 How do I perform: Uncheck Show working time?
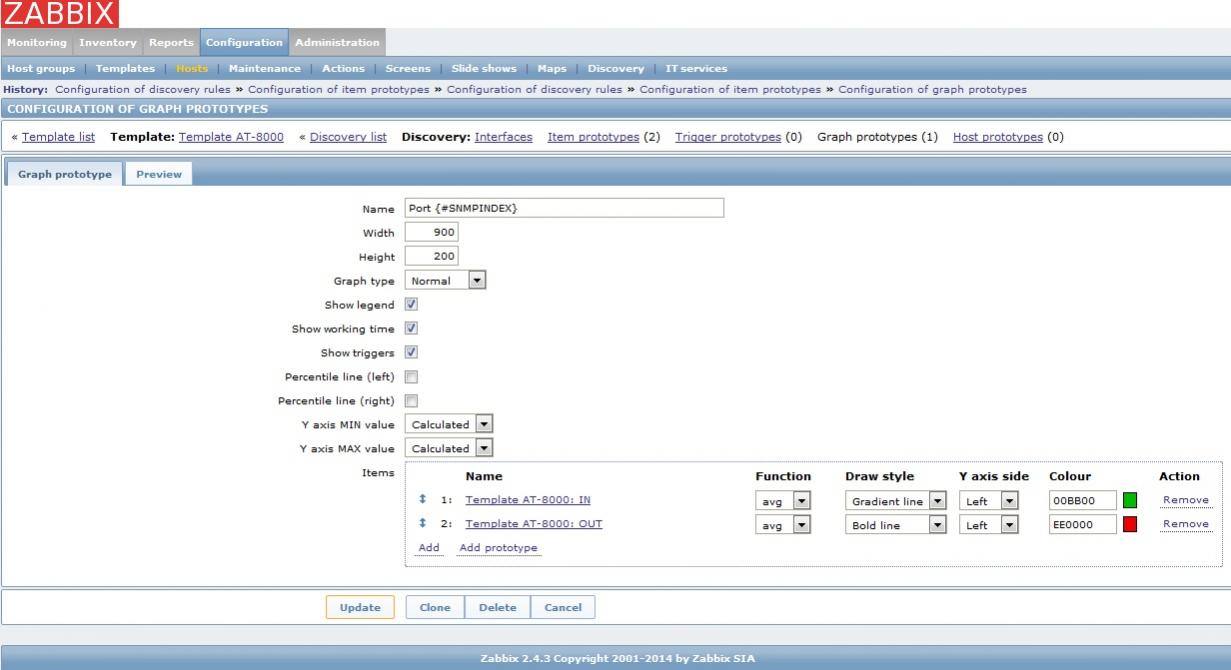tap(411, 328)
